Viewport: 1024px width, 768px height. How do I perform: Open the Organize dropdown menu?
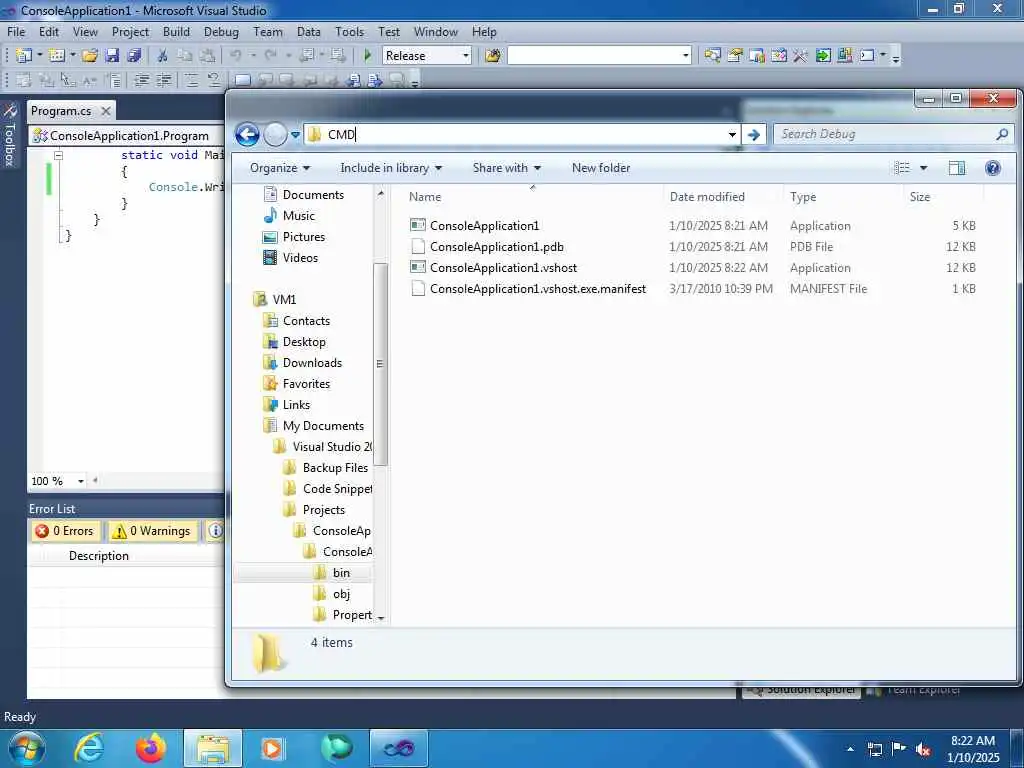[280, 168]
